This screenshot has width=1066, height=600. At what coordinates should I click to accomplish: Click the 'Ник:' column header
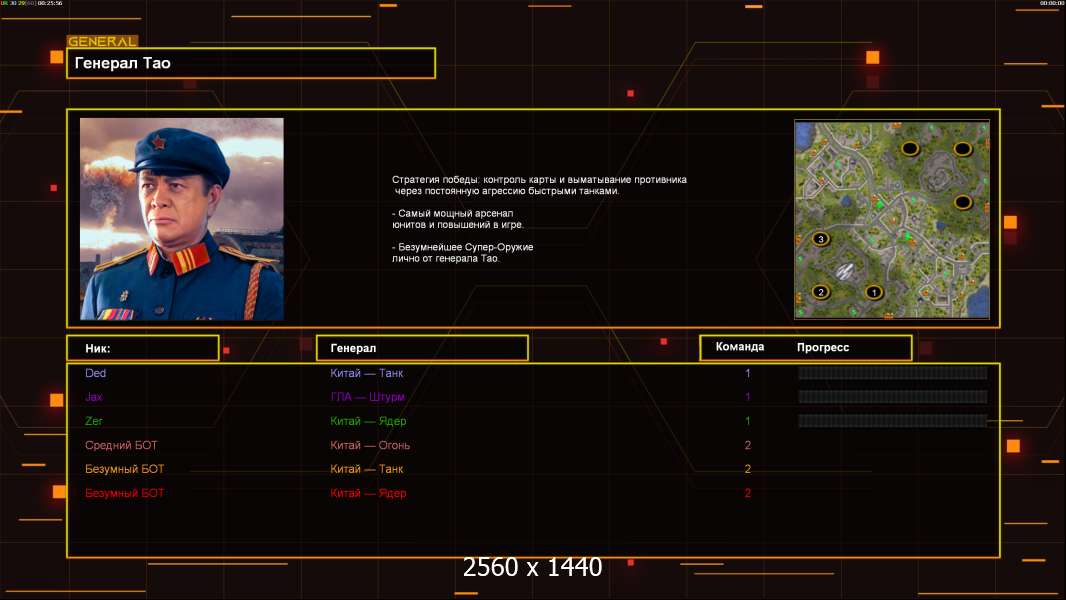click(x=143, y=348)
